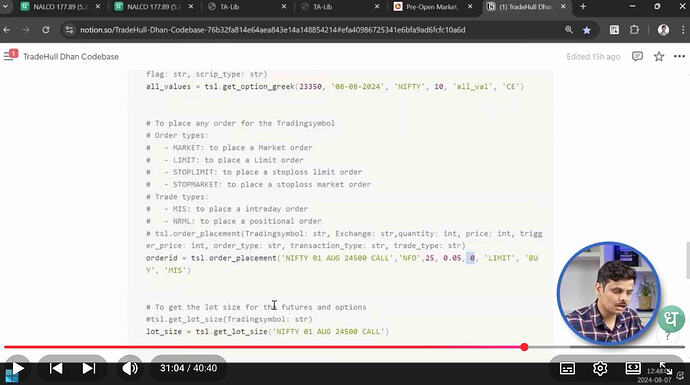Click the 31:04 / 40:40 time display
690x385 pixels.
[x=188, y=368]
